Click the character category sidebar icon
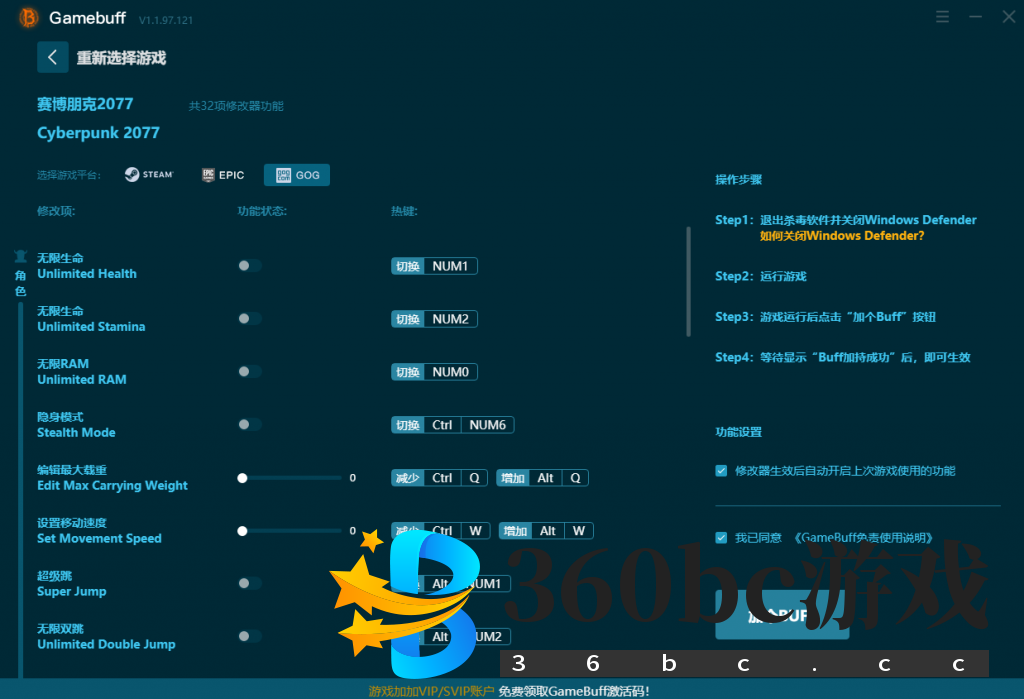Viewport: 1024px width, 699px height. [20, 273]
